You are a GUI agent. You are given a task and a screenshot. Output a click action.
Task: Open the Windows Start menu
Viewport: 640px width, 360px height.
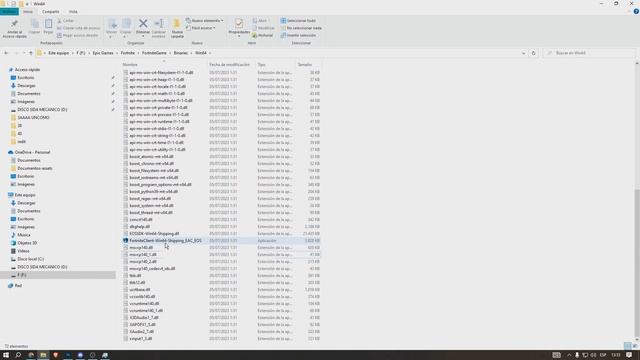click(x=6, y=355)
